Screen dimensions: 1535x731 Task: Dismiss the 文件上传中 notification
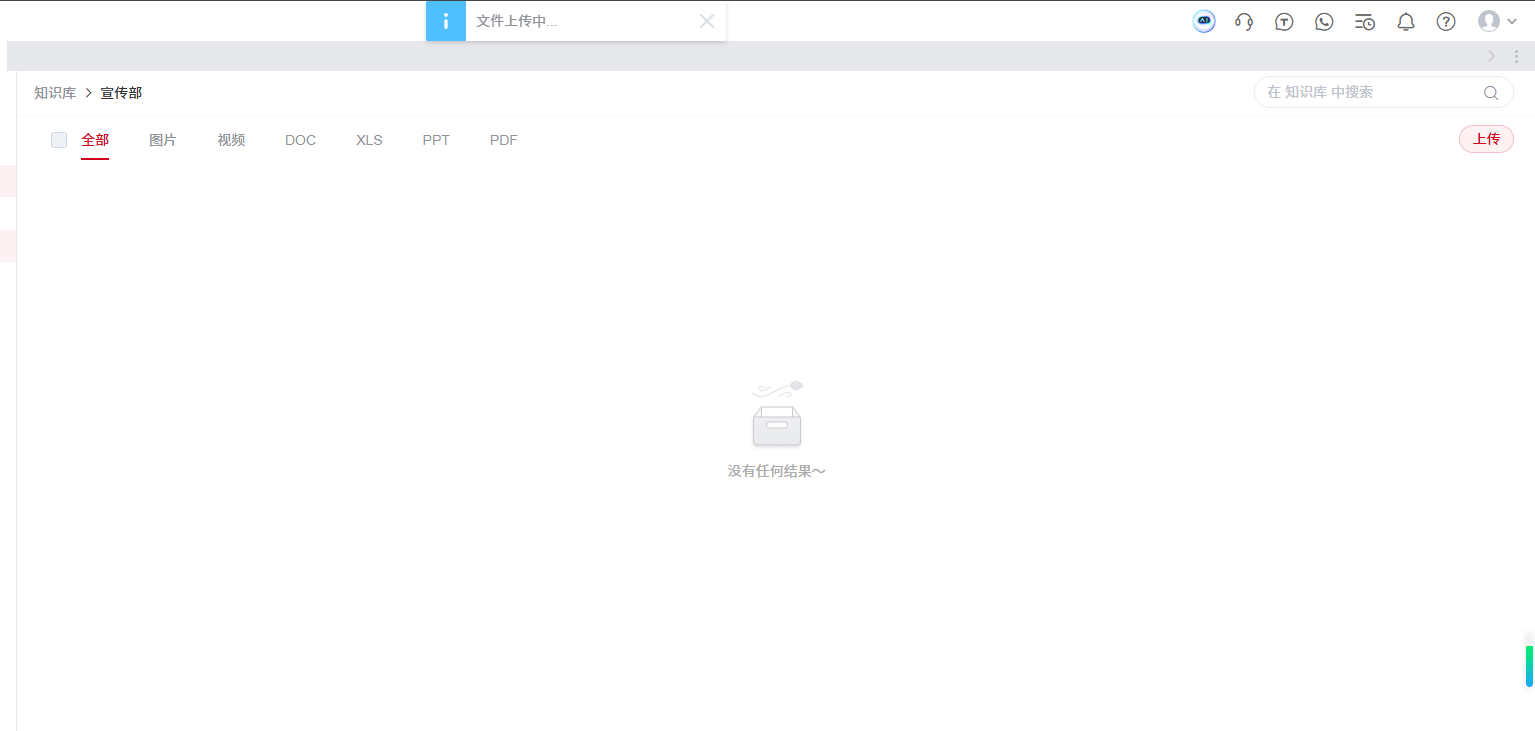point(707,21)
